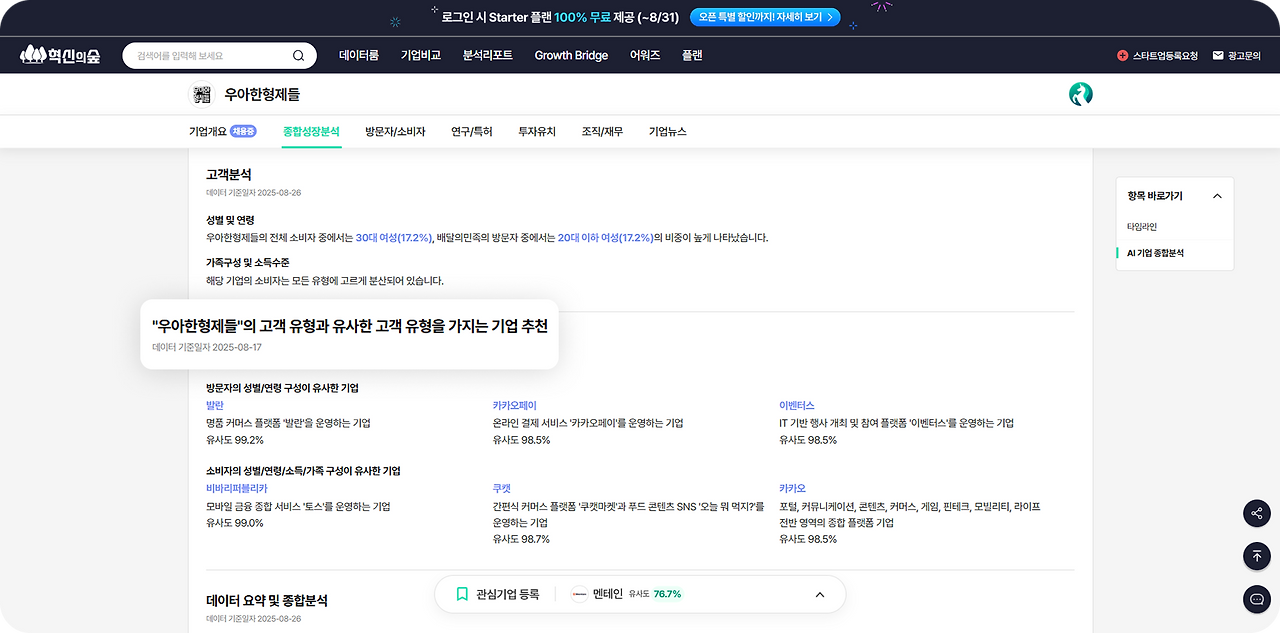Switch to the 조직/재무 tab
The image size is (1280, 633).
pyautogui.click(x=602, y=132)
